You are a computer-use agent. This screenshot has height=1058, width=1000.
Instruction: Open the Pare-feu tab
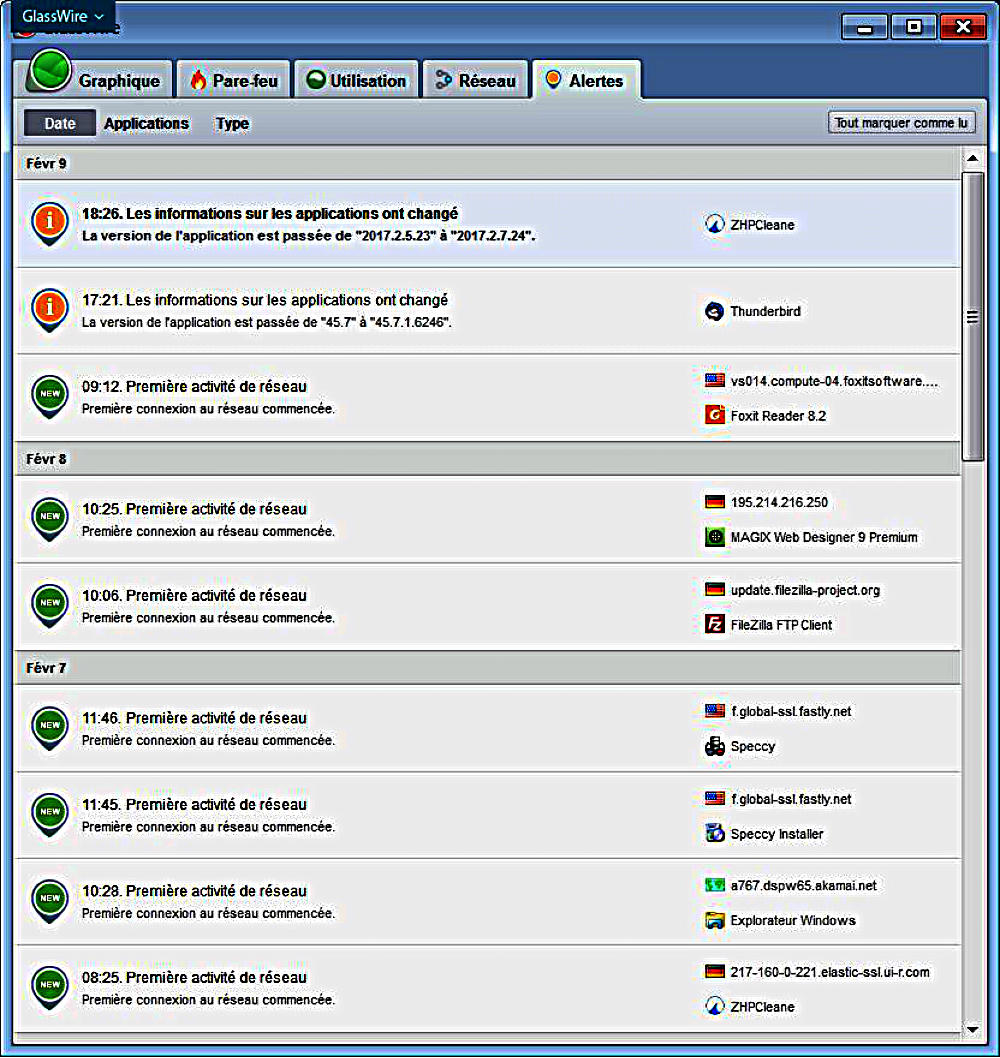(233, 80)
